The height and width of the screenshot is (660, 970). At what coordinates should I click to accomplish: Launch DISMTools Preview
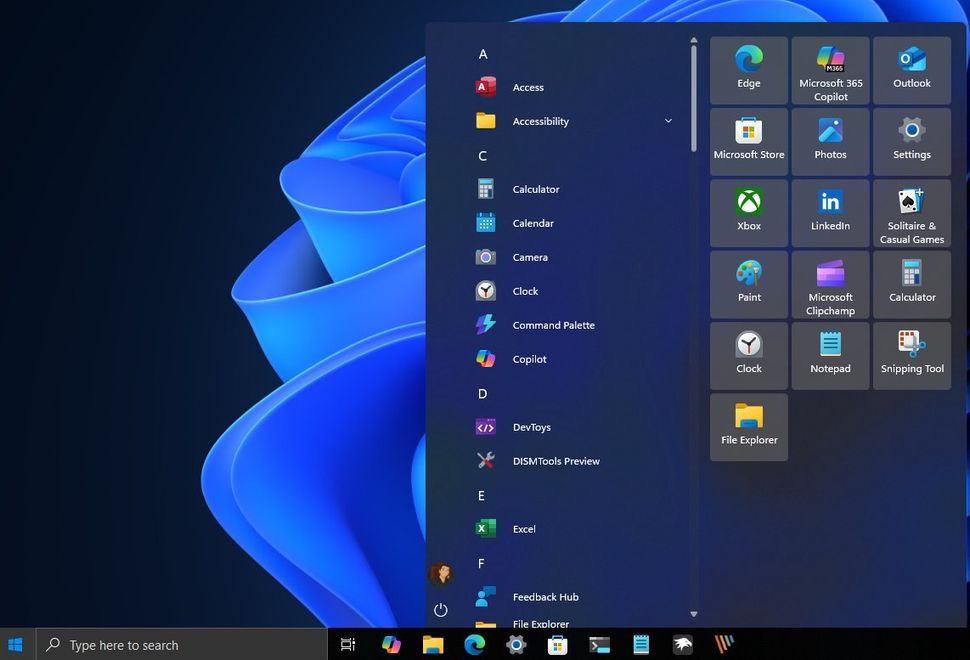tap(556, 461)
